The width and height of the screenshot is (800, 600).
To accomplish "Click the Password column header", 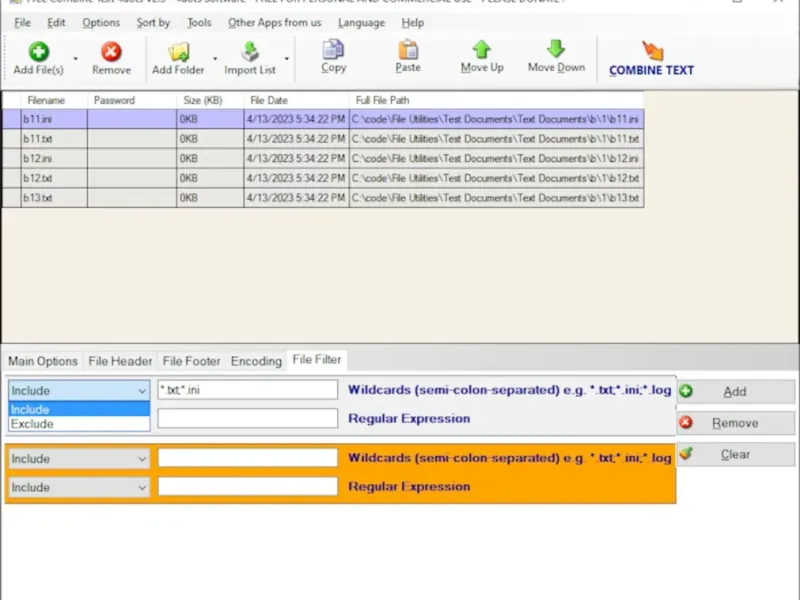I will 132,101.
